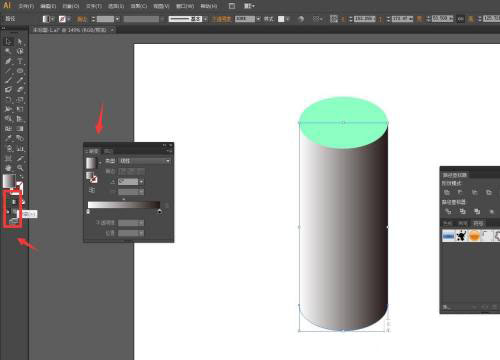Click the reverse gradient icon in Gradient panel
This screenshot has width=500, height=360.
[x=92, y=190]
